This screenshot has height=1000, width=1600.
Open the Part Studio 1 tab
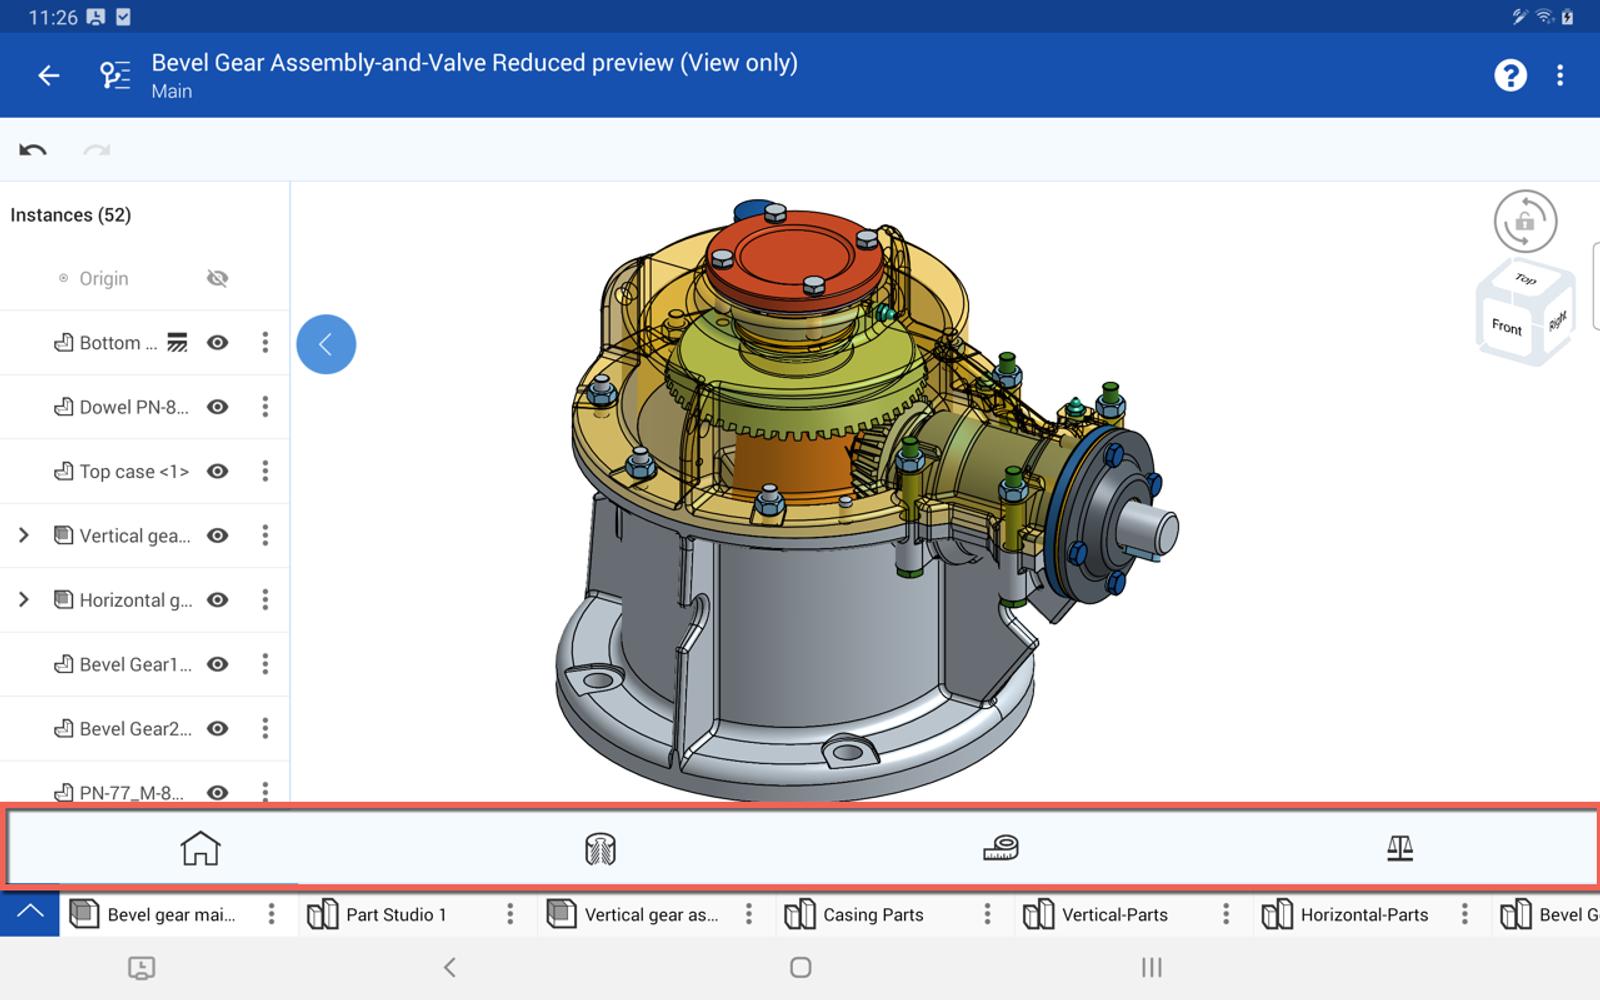point(395,914)
